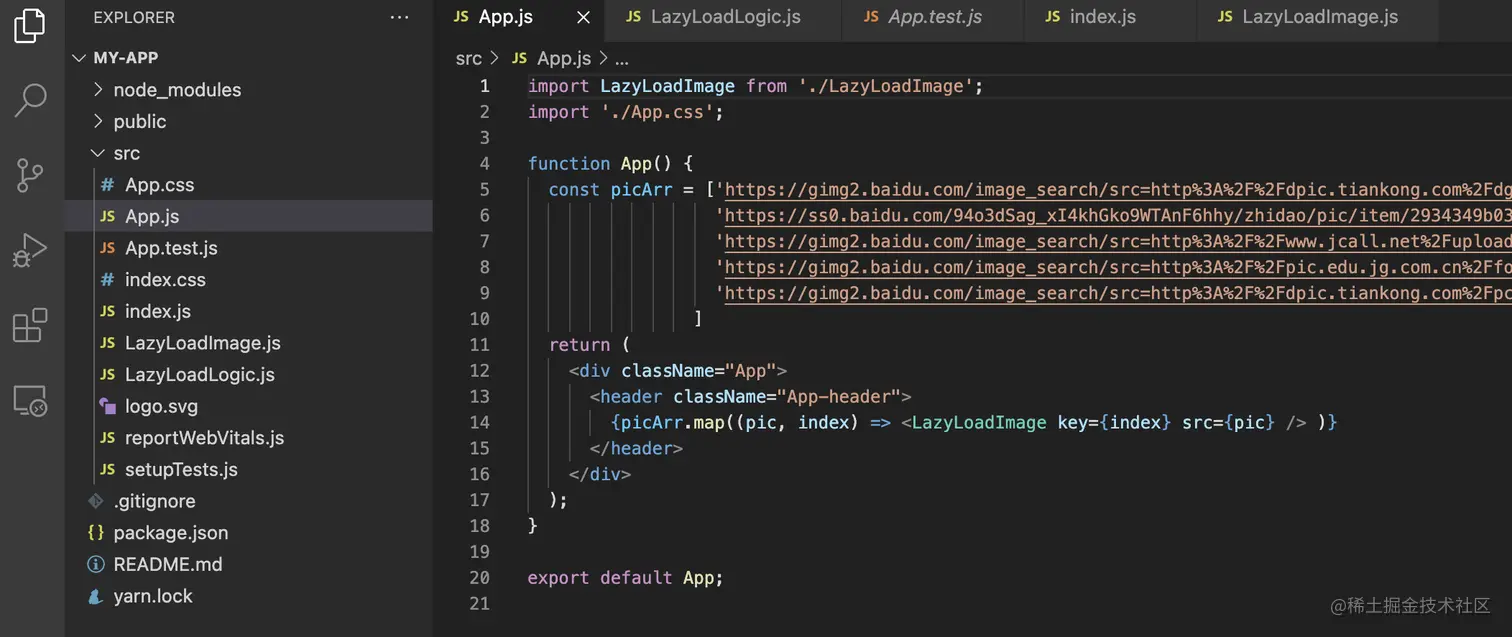Click the 'export default App;' code line
This screenshot has height=637, width=1512.
pos(625,577)
